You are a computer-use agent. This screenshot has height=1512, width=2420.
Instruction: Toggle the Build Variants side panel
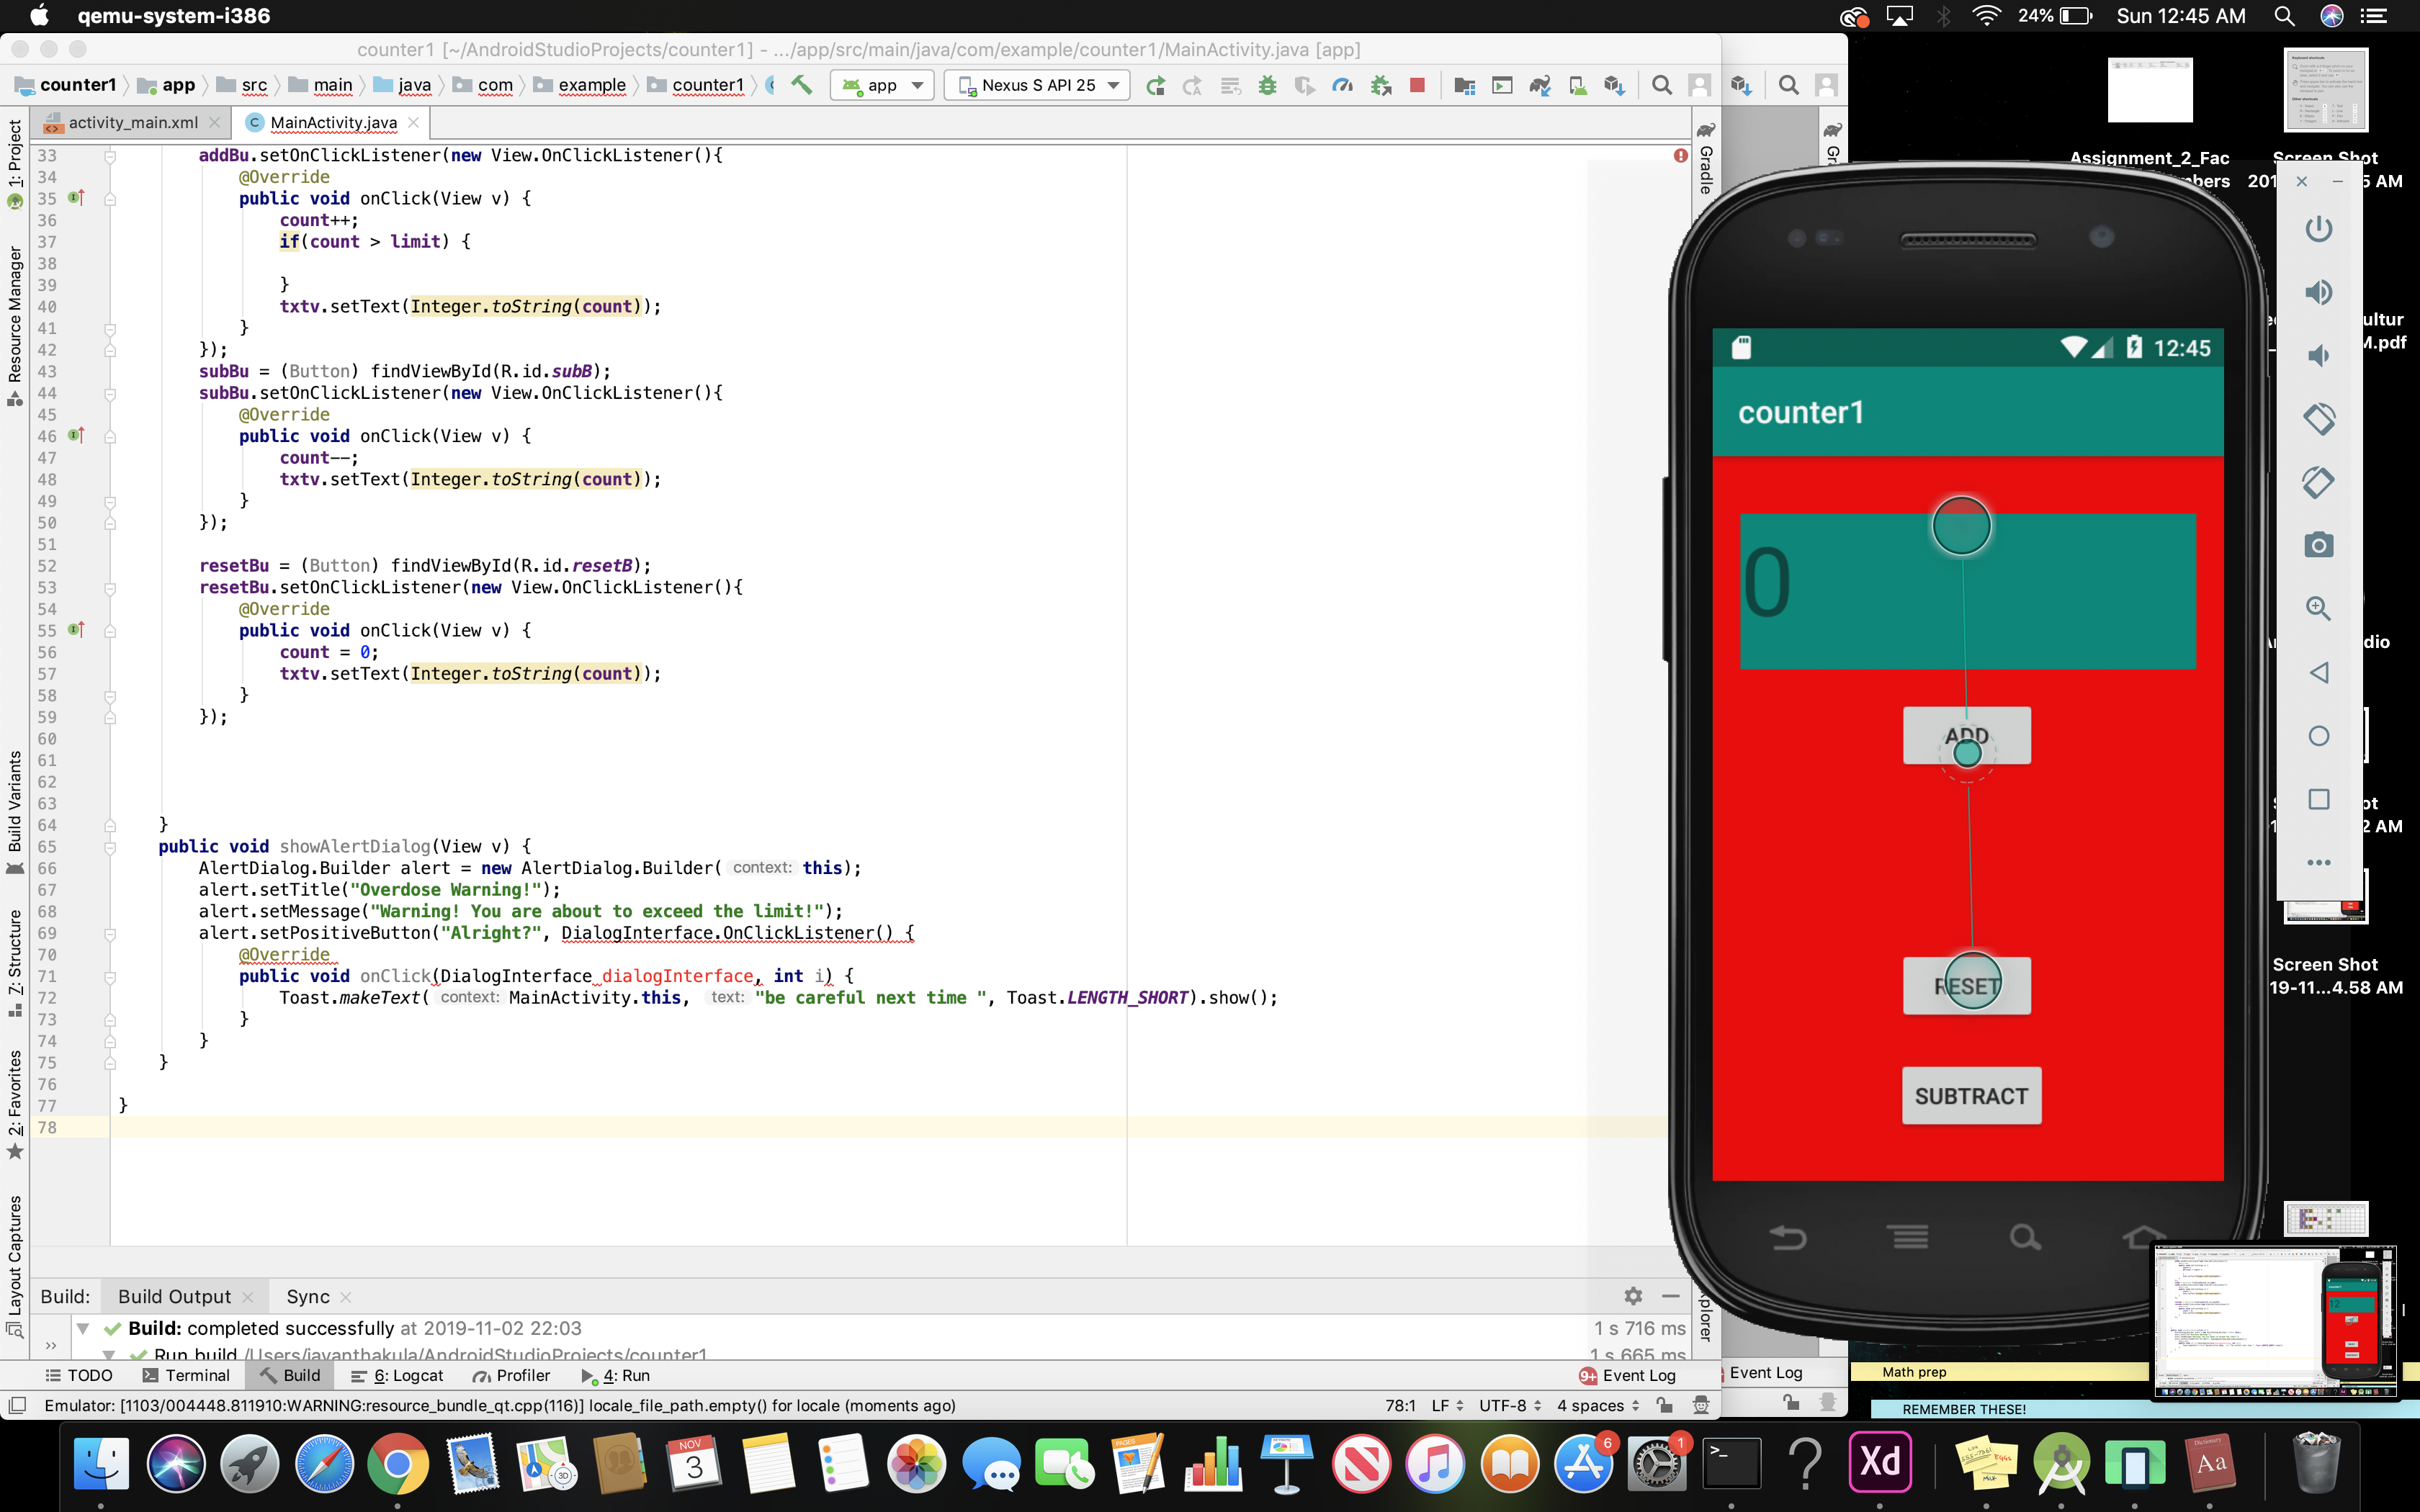point(15,800)
